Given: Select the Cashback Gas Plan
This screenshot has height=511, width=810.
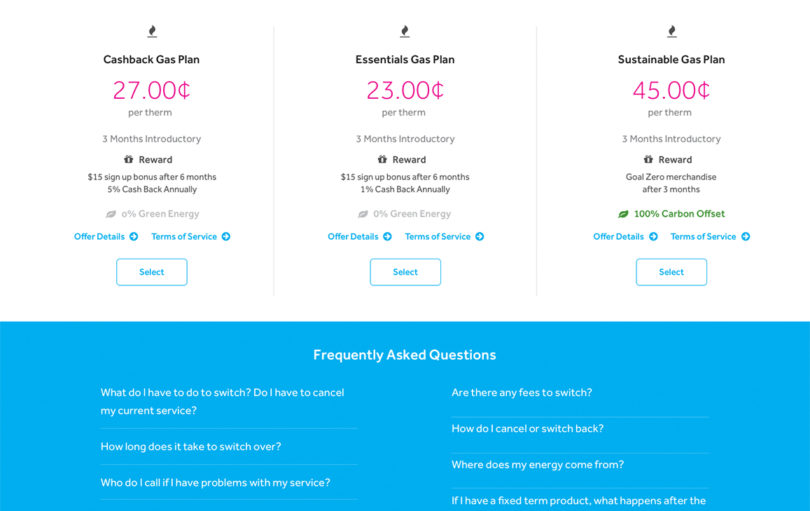Looking at the screenshot, I should click(x=152, y=272).
